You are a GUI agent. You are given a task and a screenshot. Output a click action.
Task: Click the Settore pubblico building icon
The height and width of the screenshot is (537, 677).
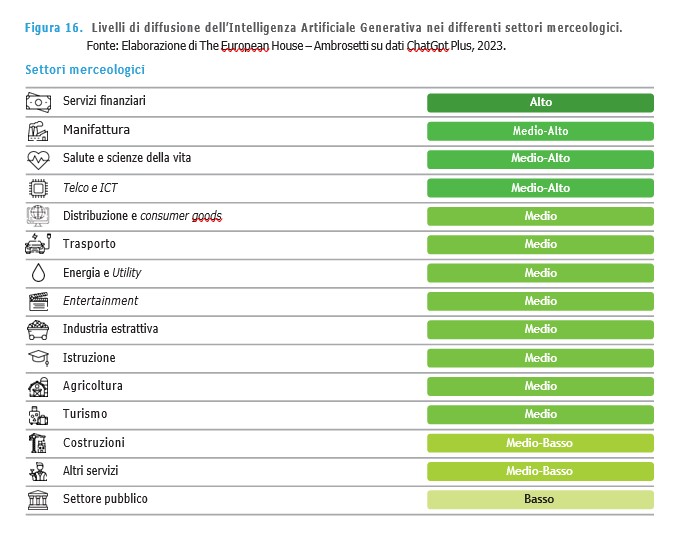click(38, 499)
